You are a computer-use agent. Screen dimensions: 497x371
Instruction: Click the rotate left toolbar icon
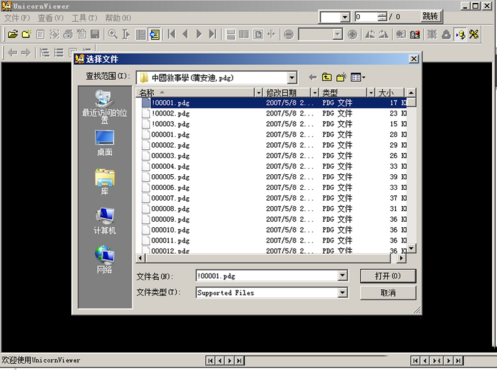[x=370, y=34]
